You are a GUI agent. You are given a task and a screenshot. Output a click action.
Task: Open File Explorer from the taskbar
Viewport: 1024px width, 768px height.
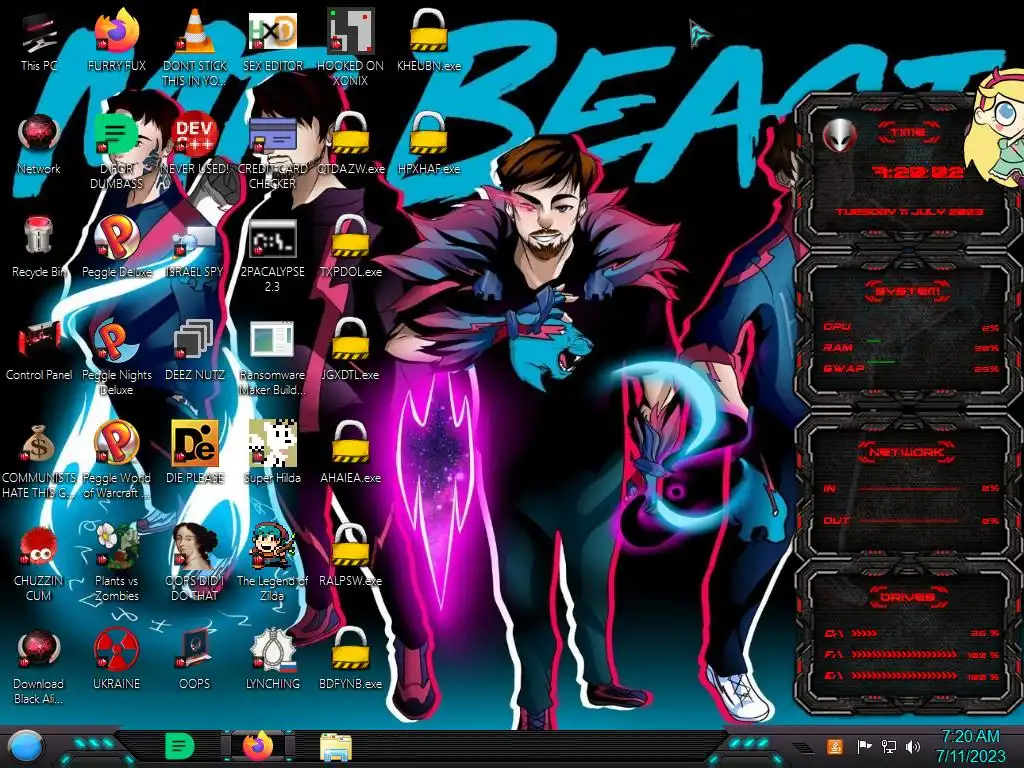pos(336,747)
